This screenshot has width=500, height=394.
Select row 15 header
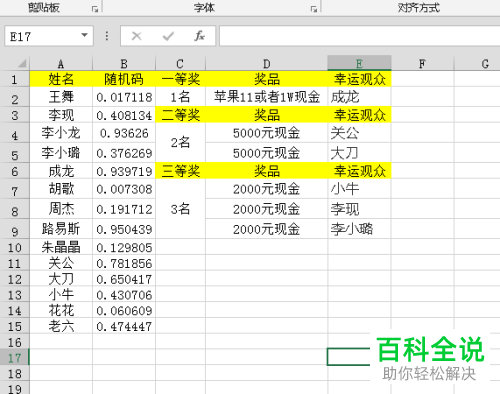pos(15,326)
